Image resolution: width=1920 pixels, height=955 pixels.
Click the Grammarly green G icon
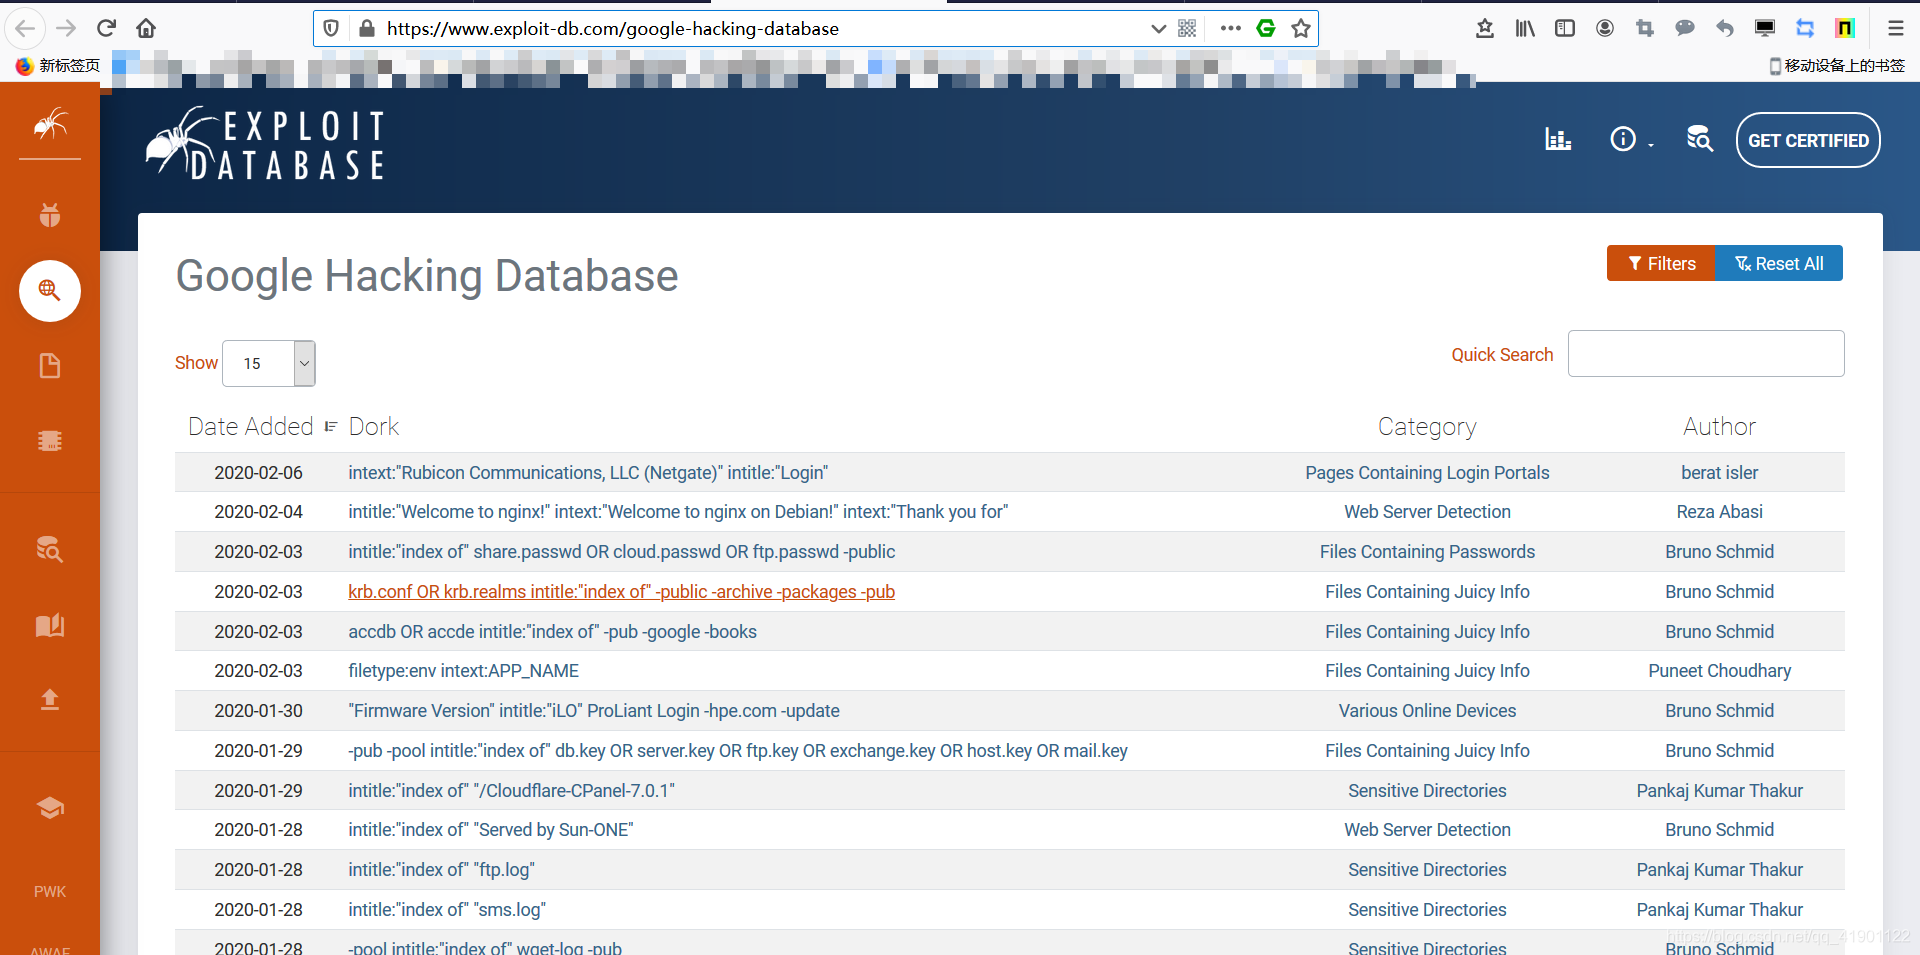pyautogui.click(x=1266, y=28)
